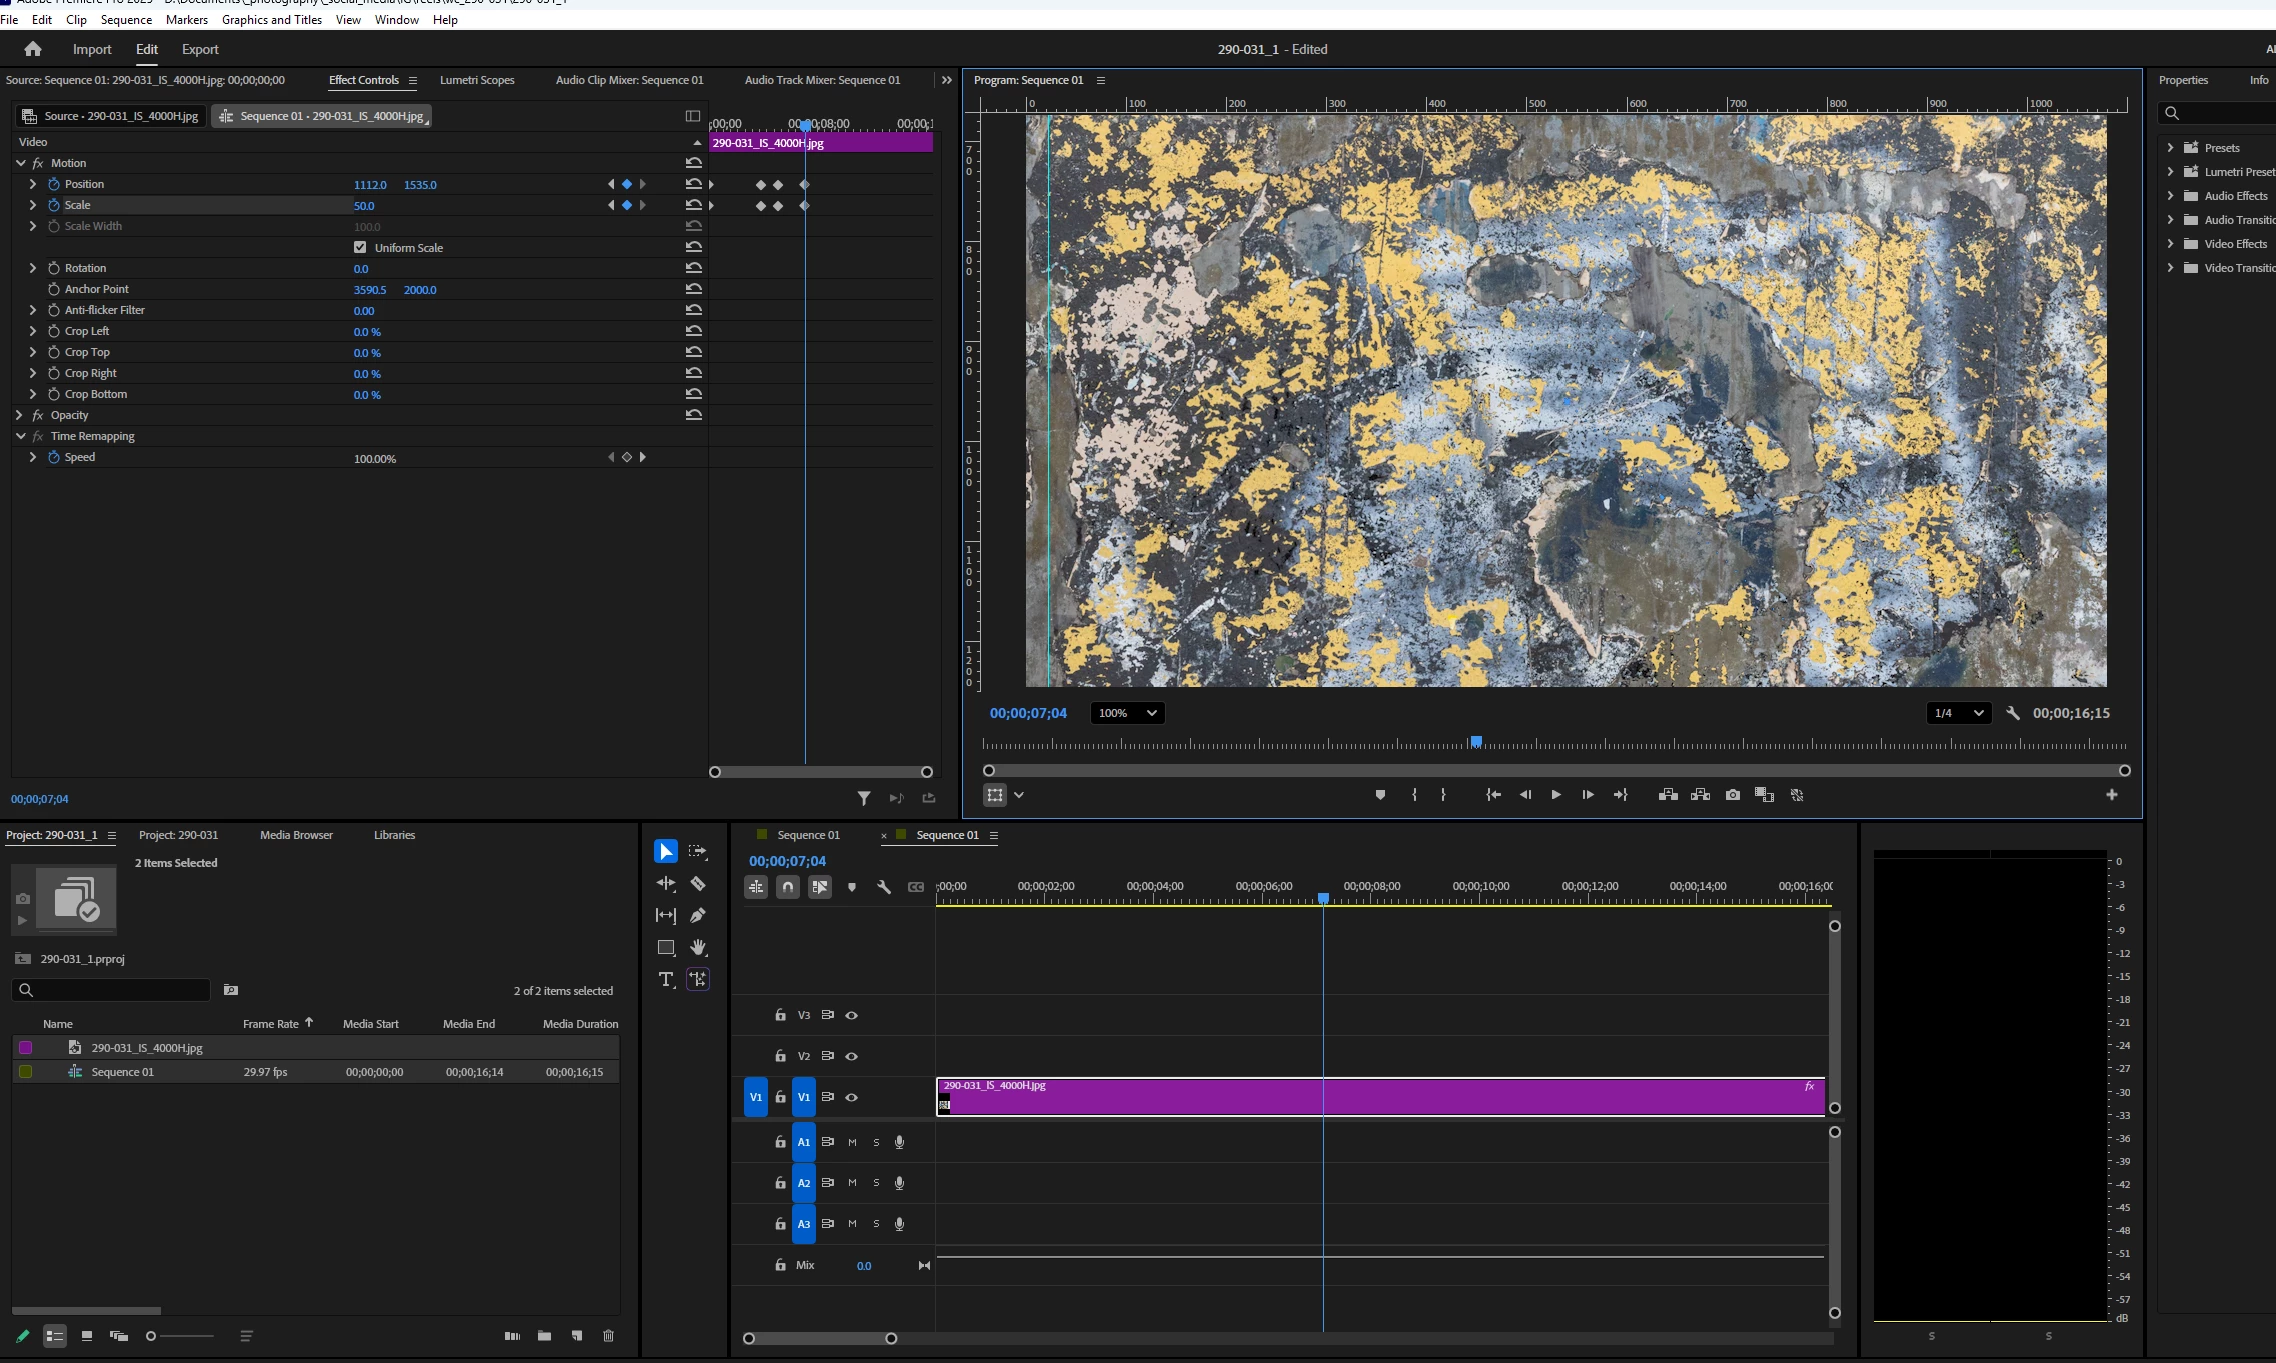Click the Export Frame camera icon
Viewport: 2276px width, 1363px height.
(1733, 795)
